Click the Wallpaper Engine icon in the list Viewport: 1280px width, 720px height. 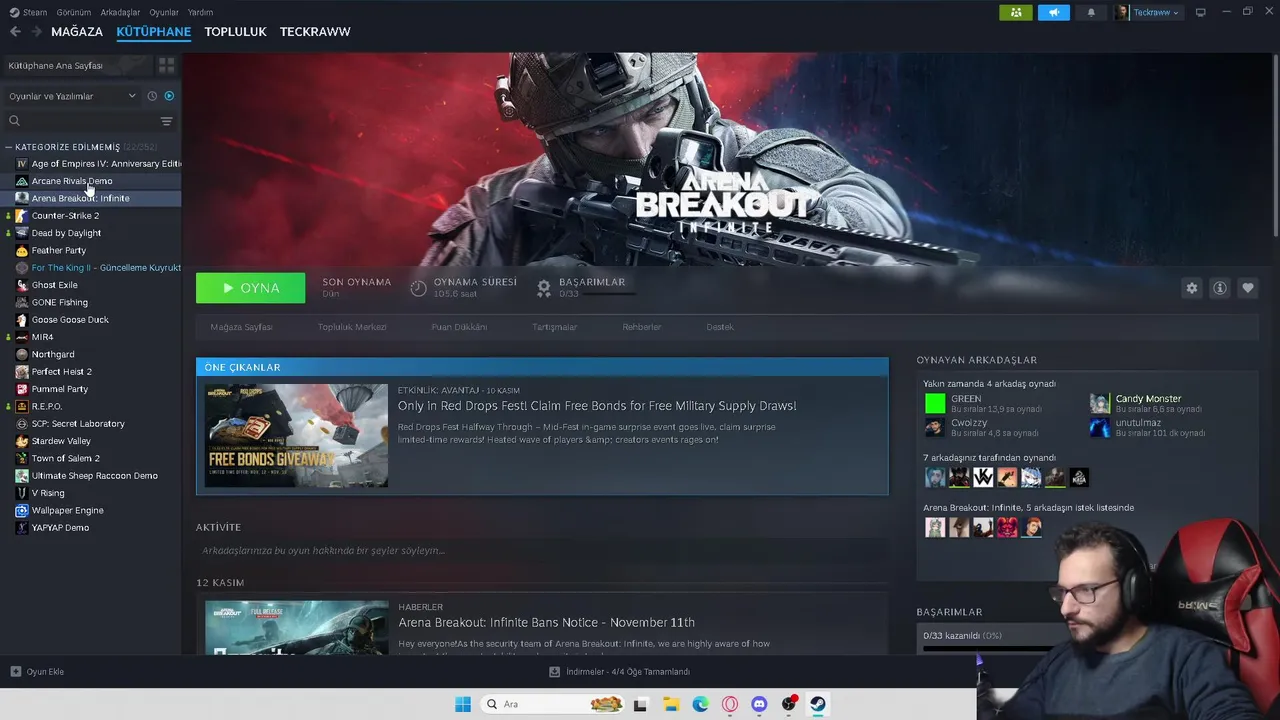[22, 510]
